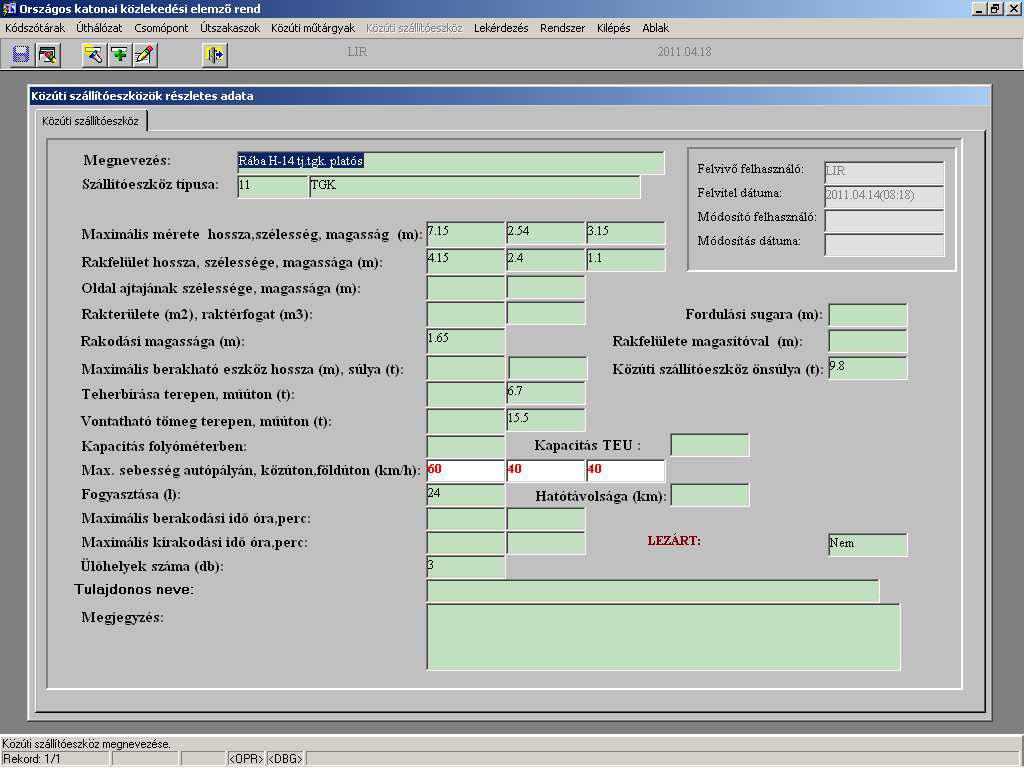This screenshot has height=768, width=1024.
Task: Open the Közúti műtárgyak menu
Action: coord(313,28)
